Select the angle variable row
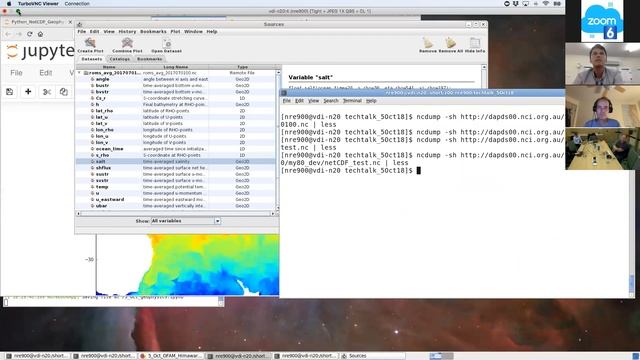This screenshot has height=360, width=640. [x=176, y=79]
